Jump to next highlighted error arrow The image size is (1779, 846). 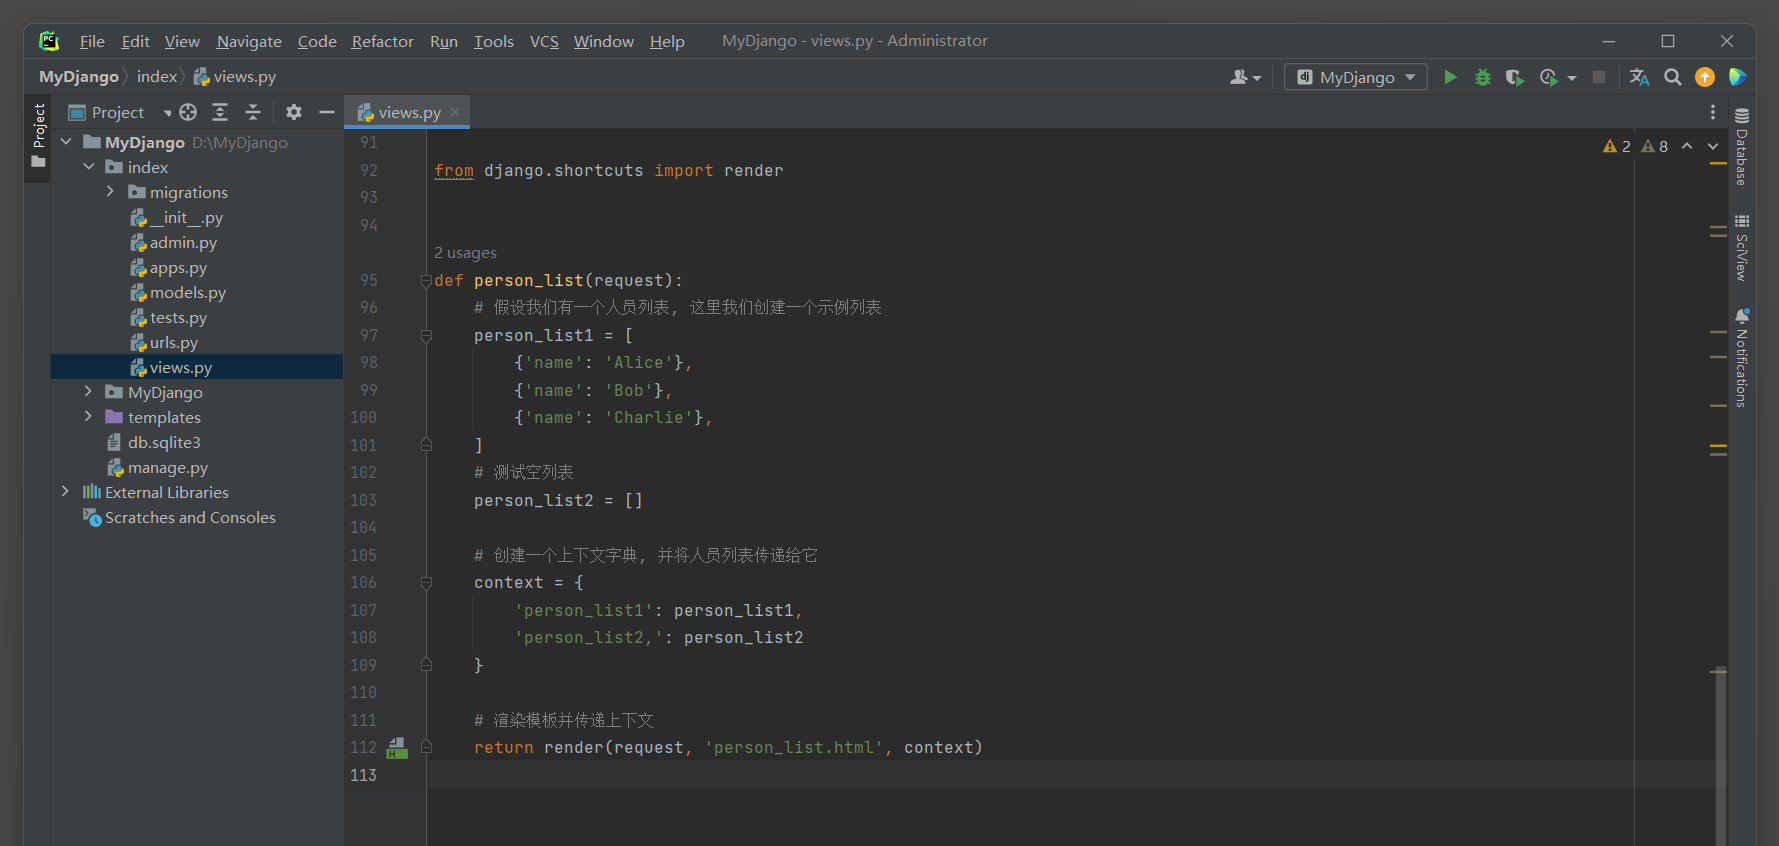[1713, 146]
